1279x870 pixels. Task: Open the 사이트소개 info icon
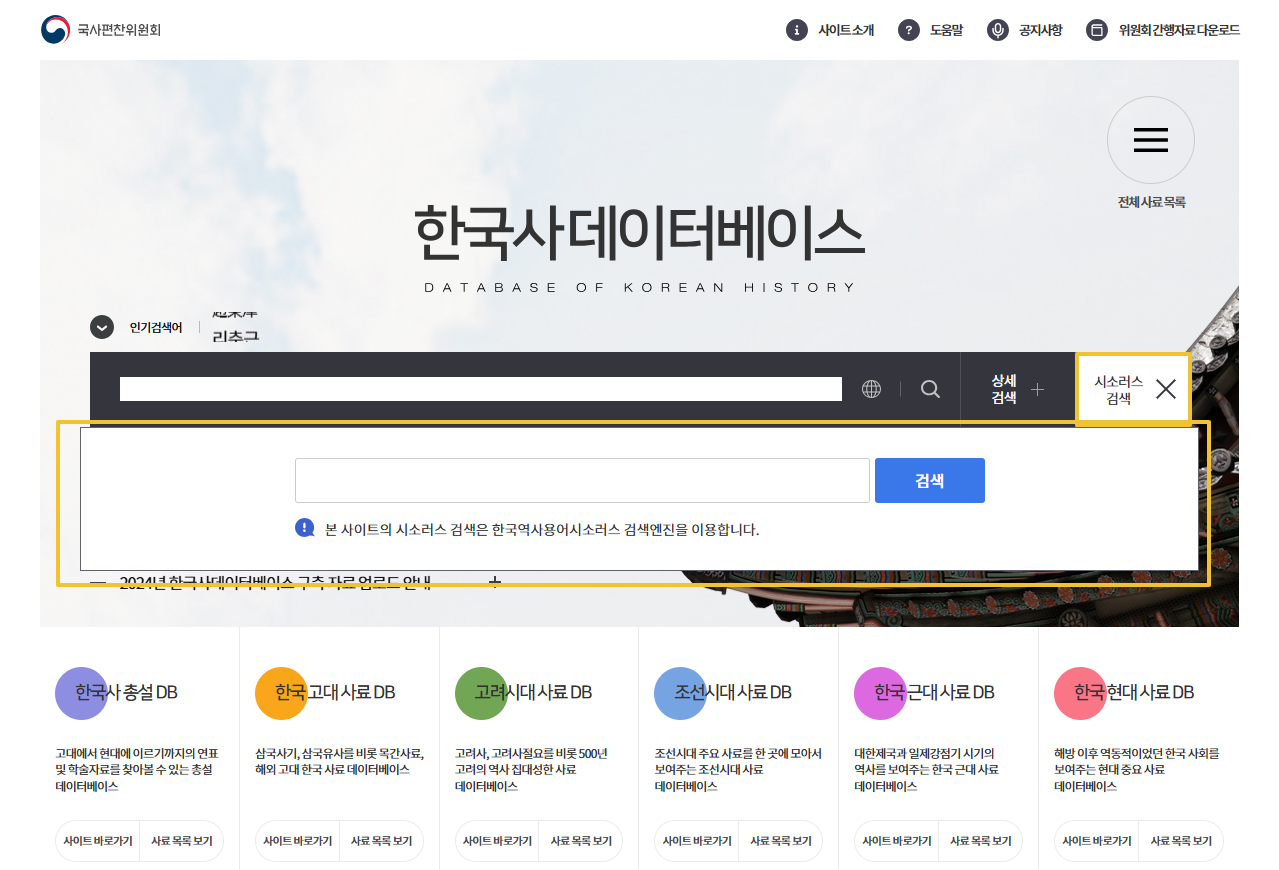pos(796,30)
